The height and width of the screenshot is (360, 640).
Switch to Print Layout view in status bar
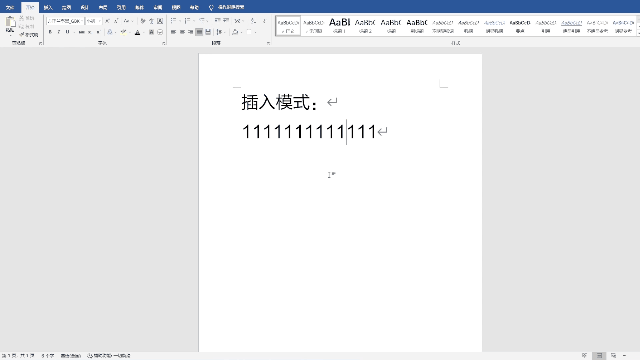pos(599,356)
